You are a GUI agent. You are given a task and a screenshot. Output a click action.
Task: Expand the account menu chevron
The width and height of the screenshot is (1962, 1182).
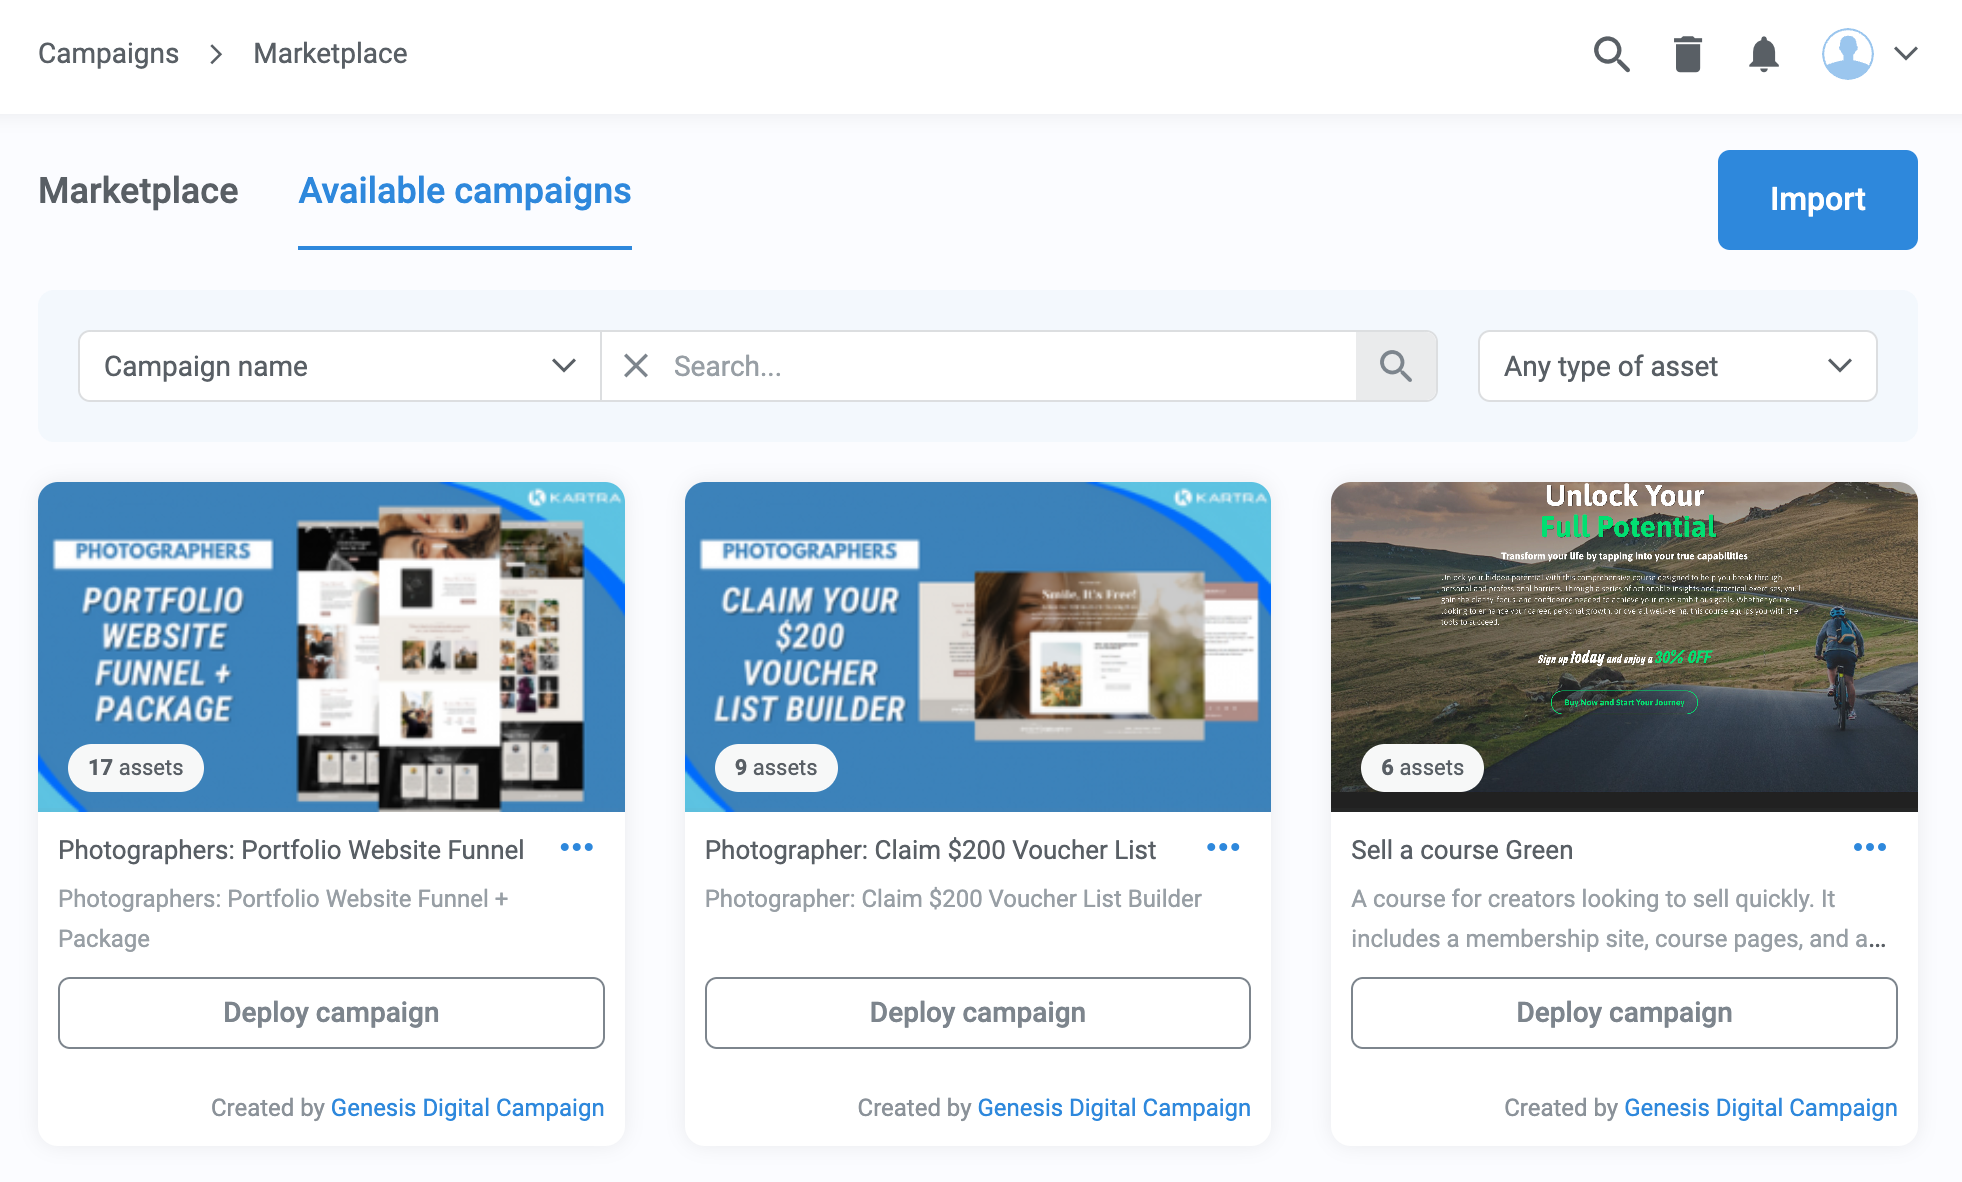1906,54
